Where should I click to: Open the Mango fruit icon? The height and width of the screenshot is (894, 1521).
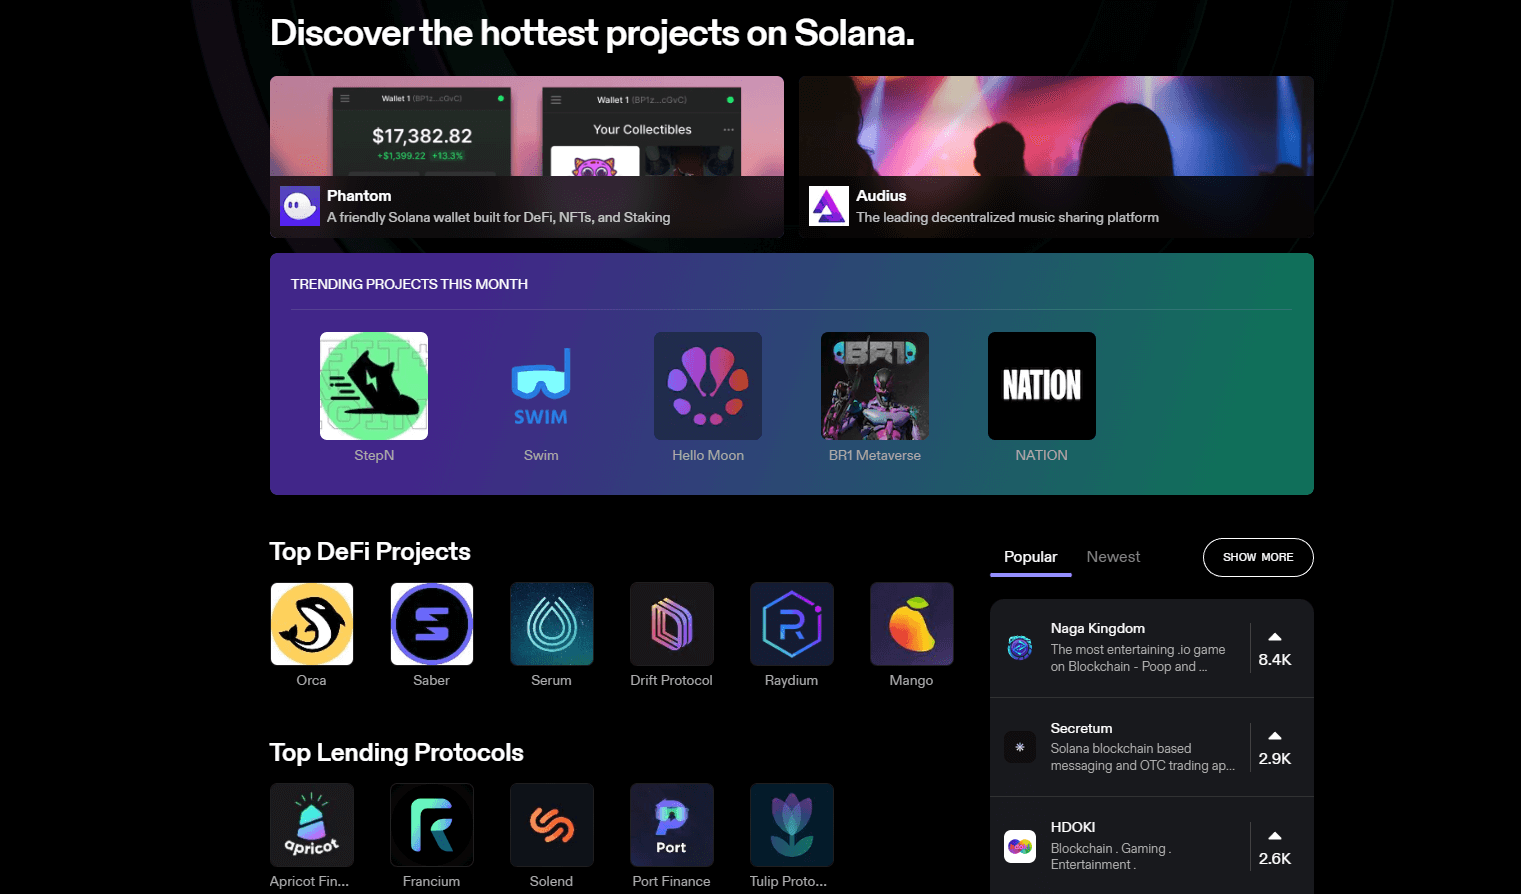pyautogui.click(x=912, y=624)
